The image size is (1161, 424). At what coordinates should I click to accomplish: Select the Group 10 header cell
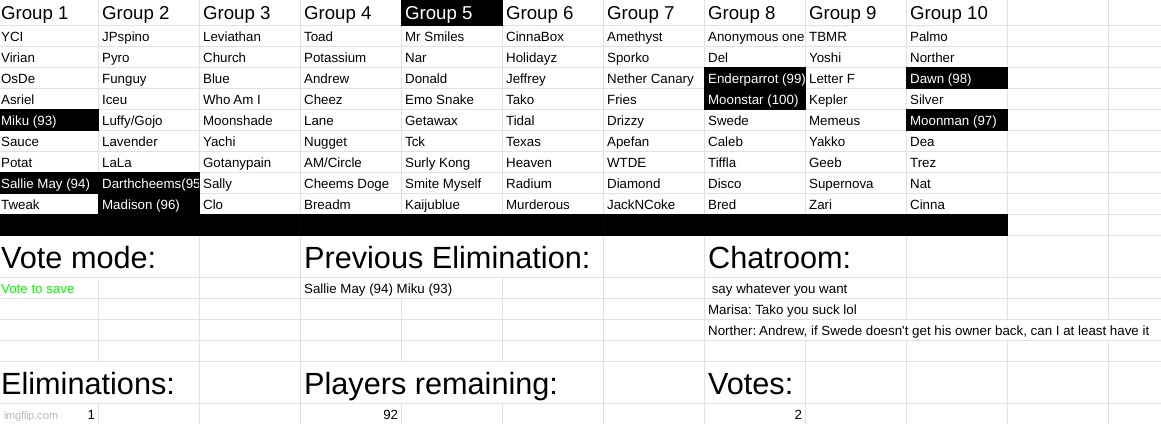click(x=949, y=13)
